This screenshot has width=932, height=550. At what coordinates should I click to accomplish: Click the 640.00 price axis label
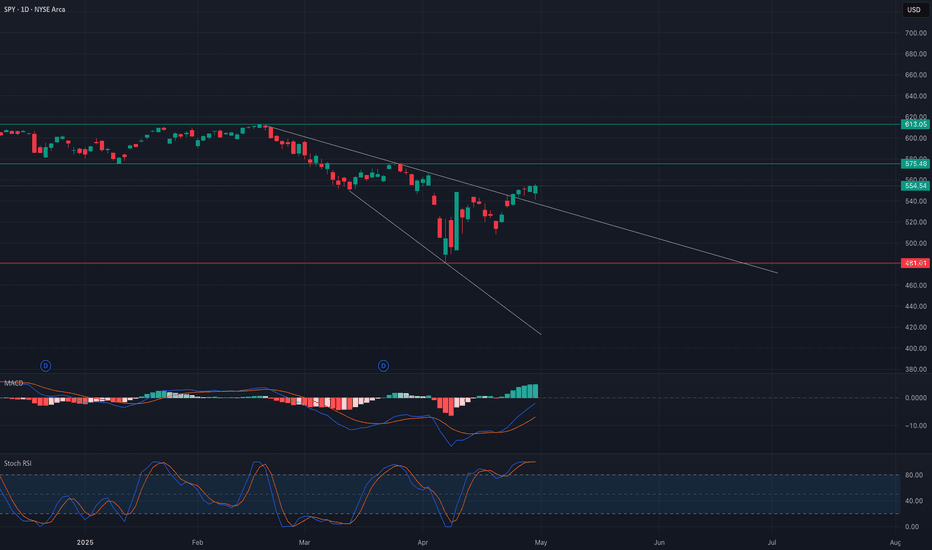pos(916,96)
